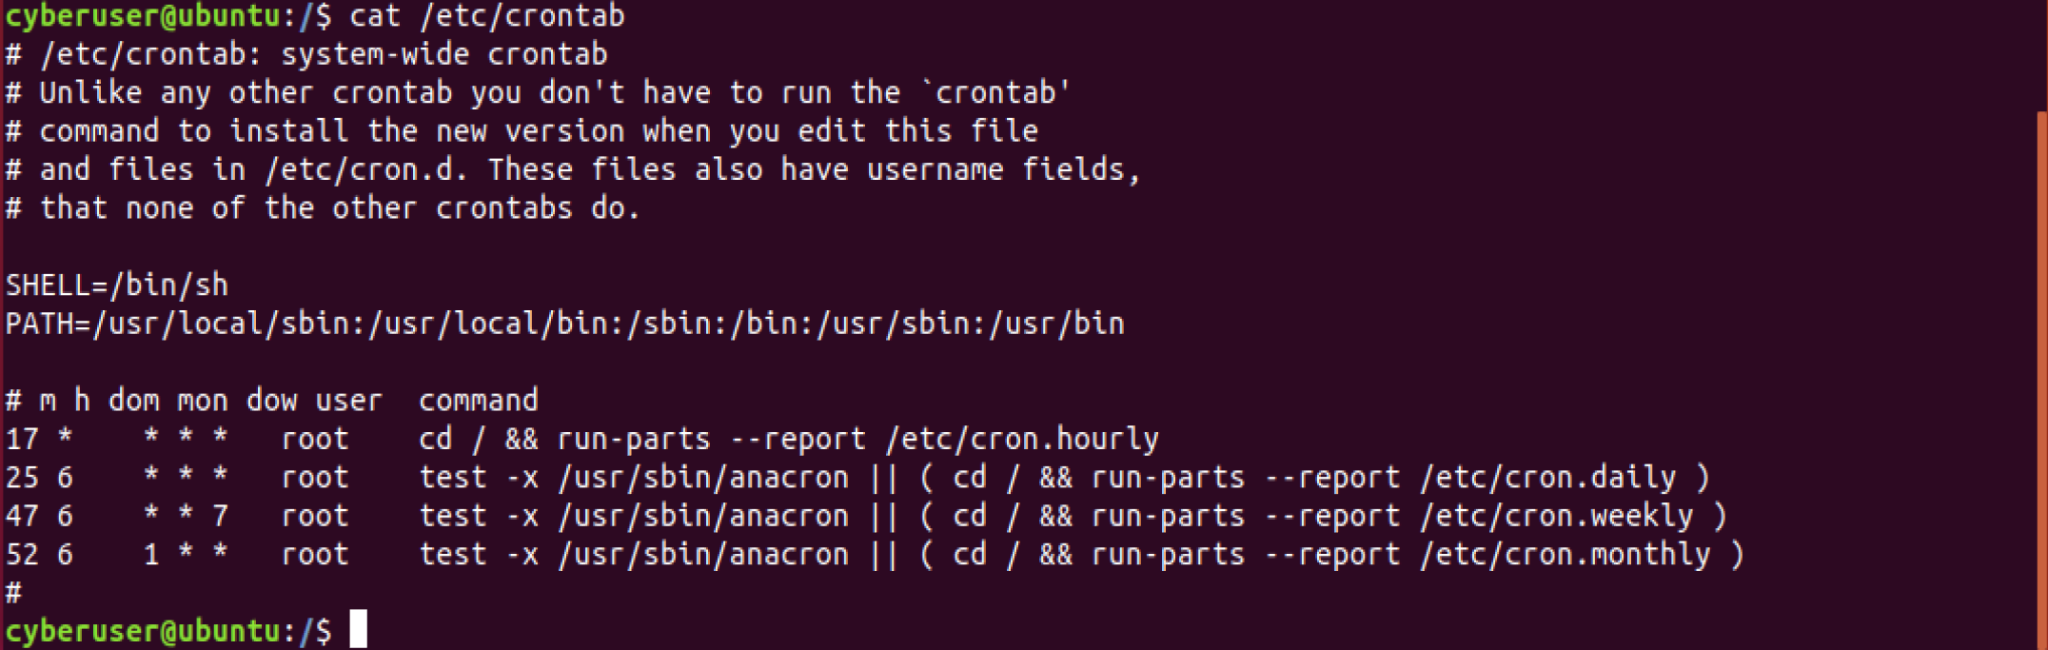Click the /etc/cron.monthly path
This screenshot has height=650, width=2048.
tap(1565, 554)
